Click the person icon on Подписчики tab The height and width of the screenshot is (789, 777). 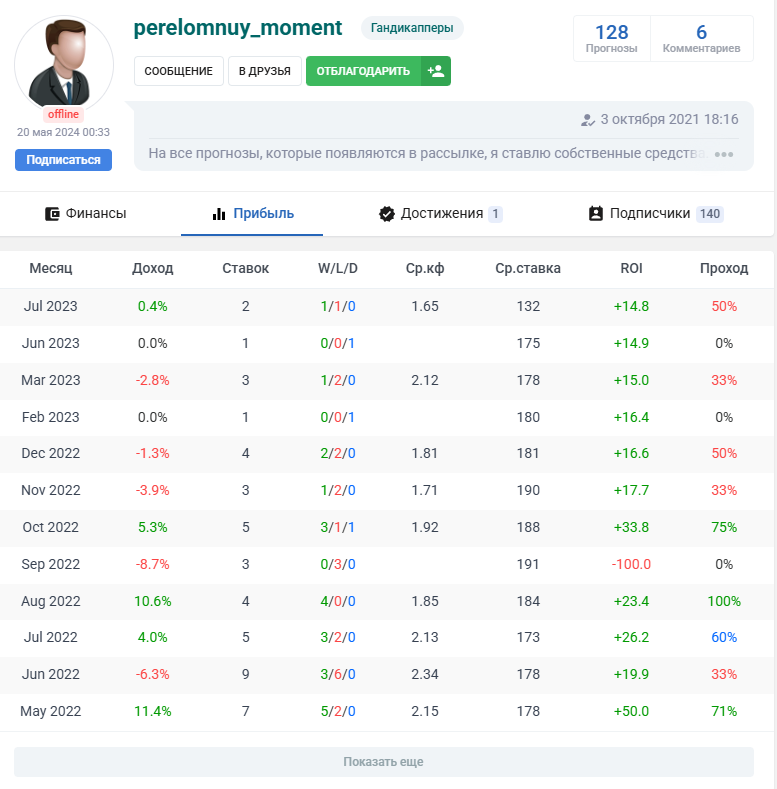click(x=596, y=213)
